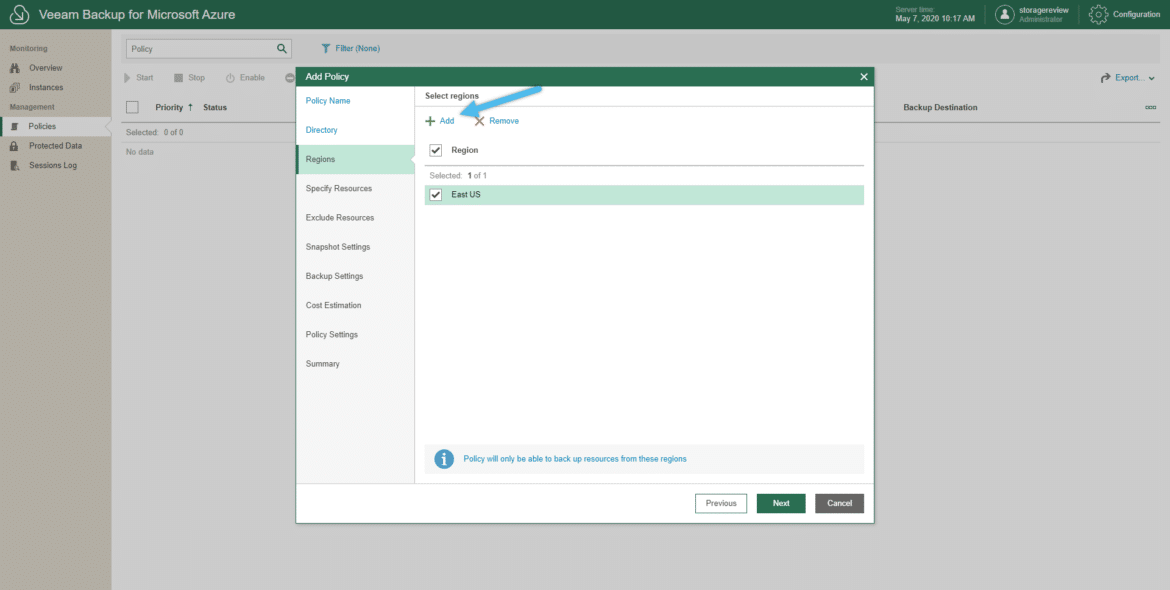Screen dimensions: 1170x590
Task: Click the Start policy toolbar button
Action: click(139, 78)
